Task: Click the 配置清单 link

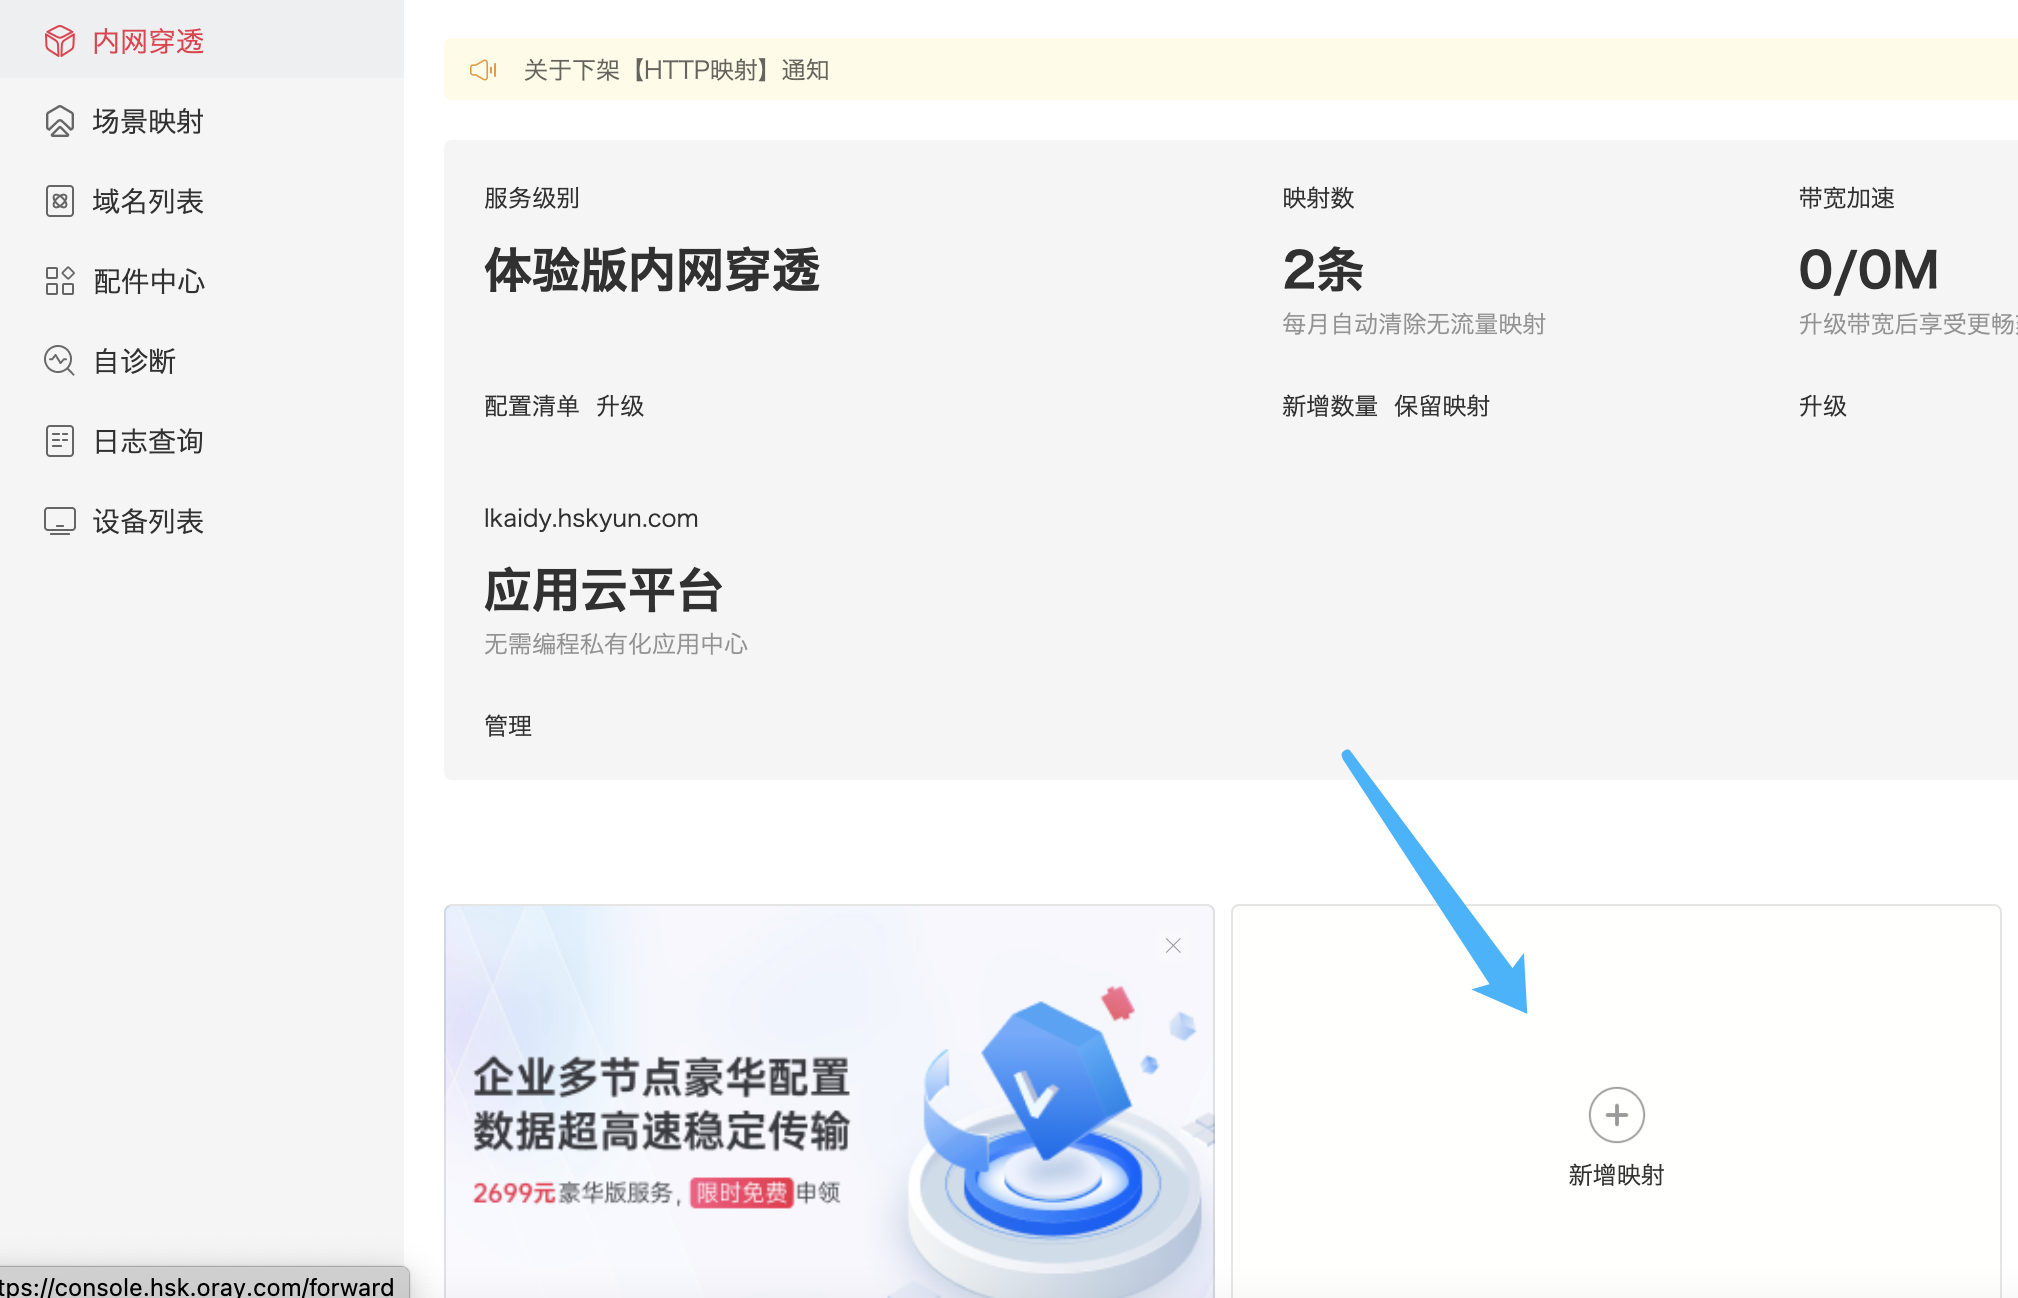Action: 531,406
